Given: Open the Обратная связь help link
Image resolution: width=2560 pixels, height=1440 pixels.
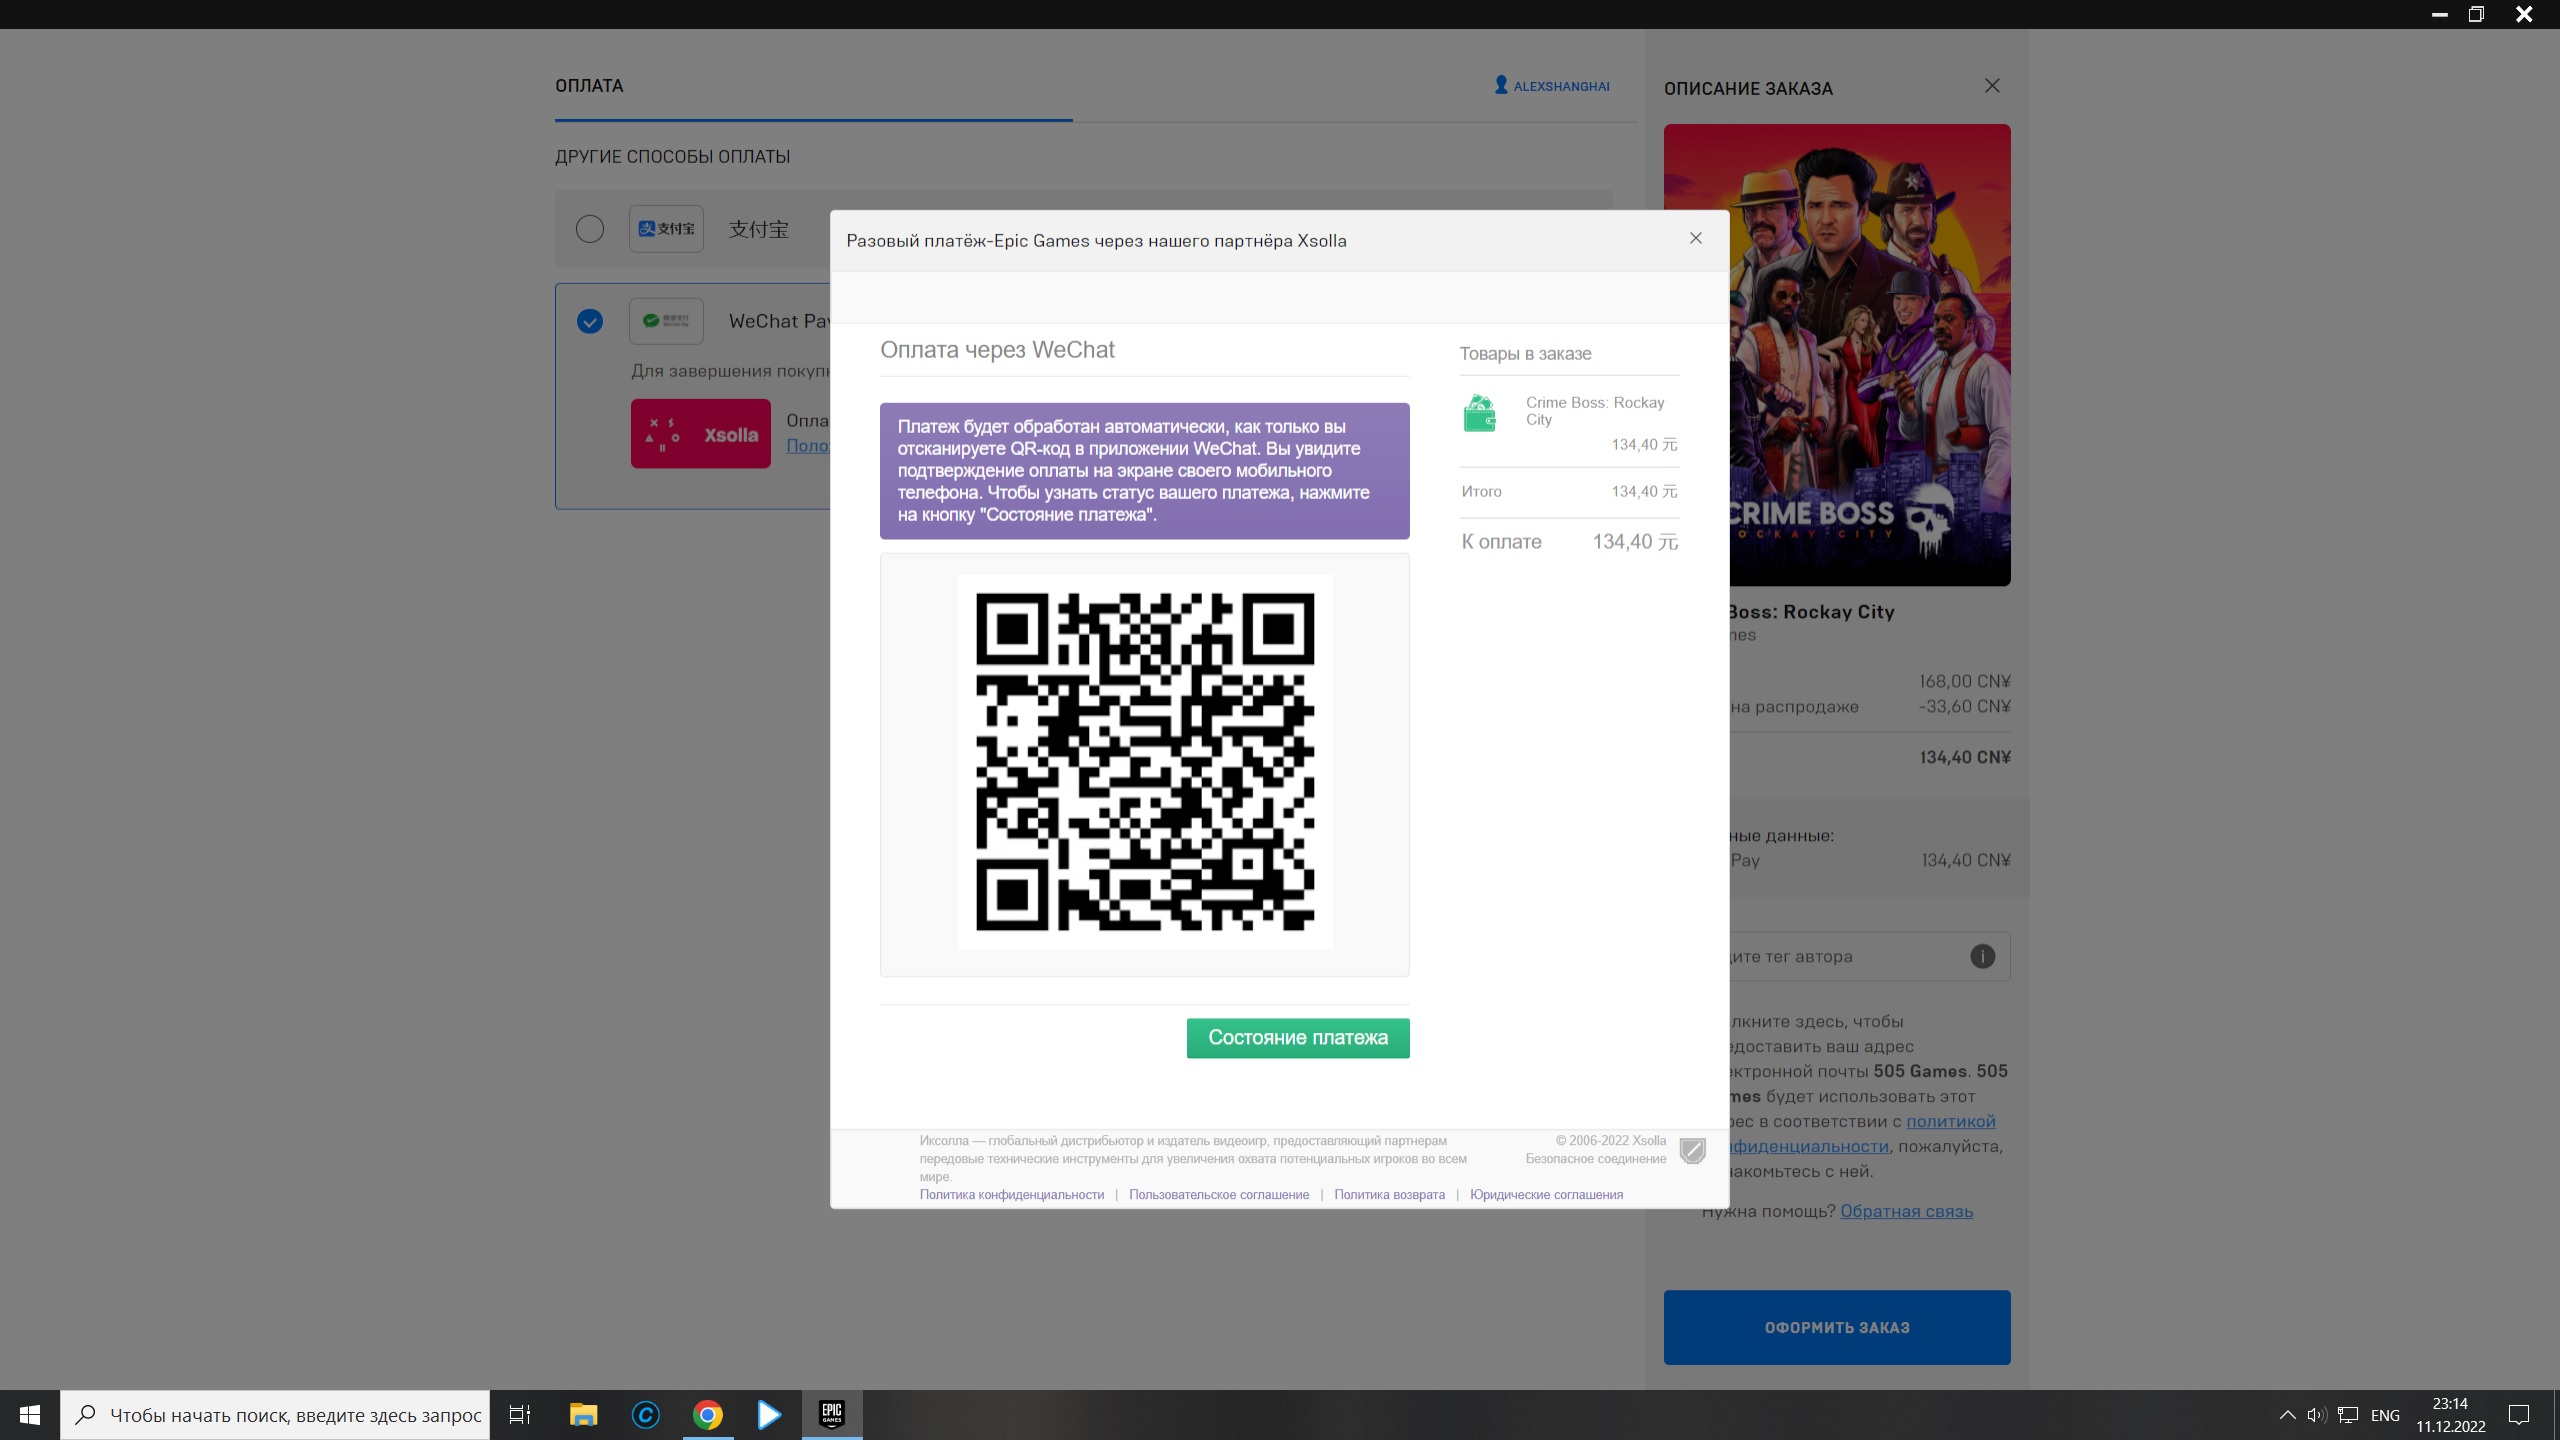Looking at the screenshot, I should click(x=1906, y=1211).
